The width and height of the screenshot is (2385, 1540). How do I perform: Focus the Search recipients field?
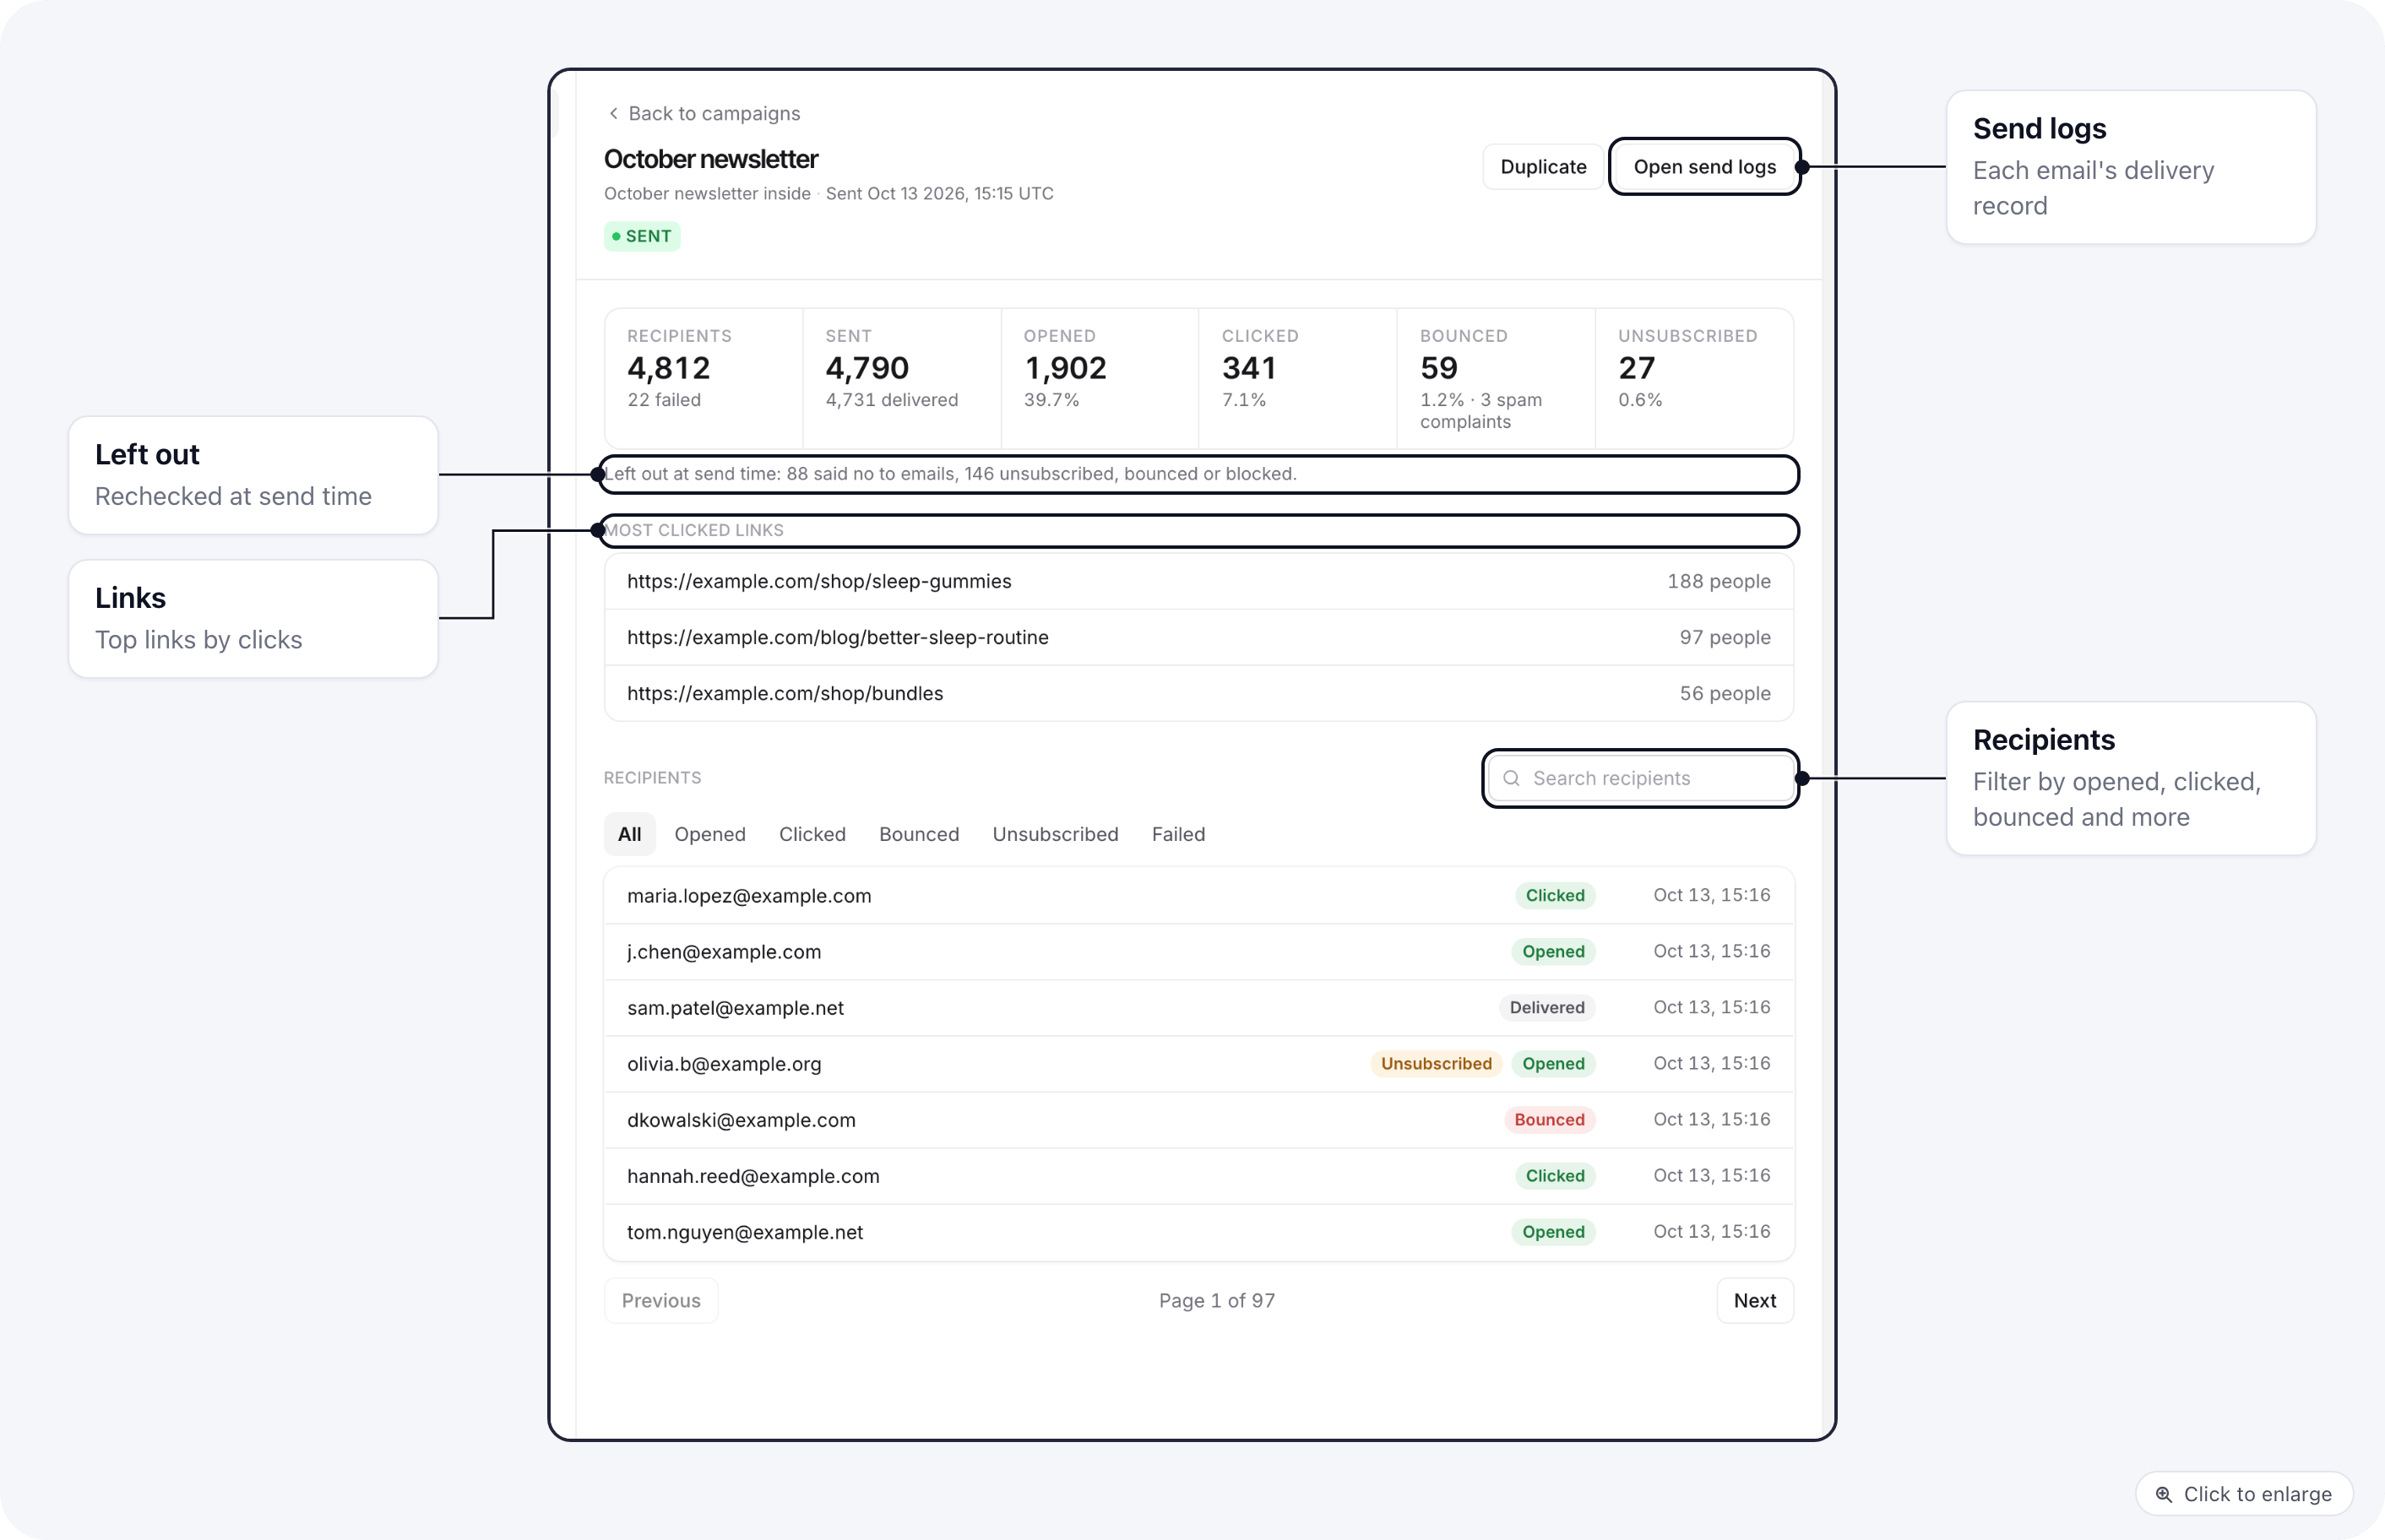pos(1640,778)
